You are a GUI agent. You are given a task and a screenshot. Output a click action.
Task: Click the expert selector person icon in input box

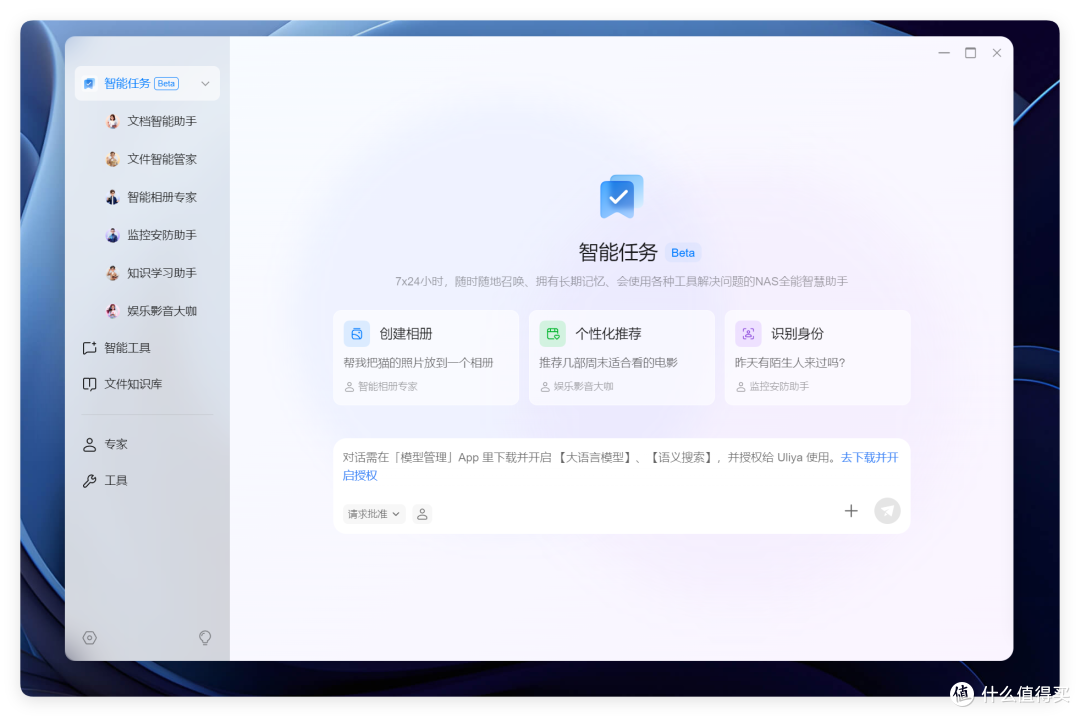tap(422, 515)
